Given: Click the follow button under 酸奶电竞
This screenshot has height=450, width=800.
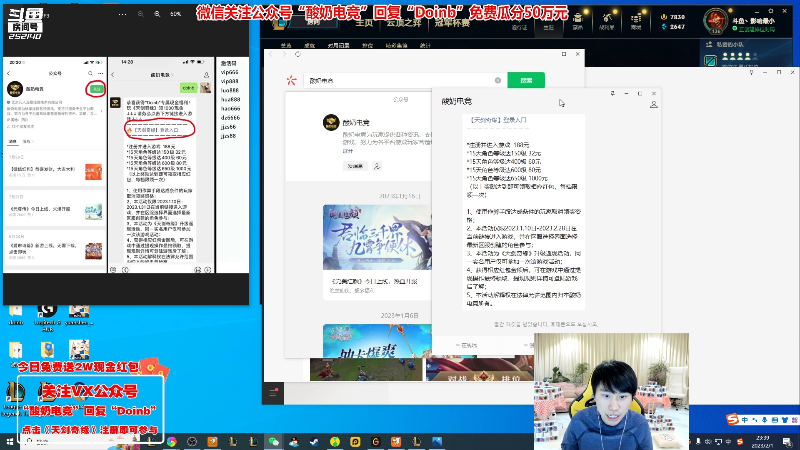Looking at the screenshot, I should tap(355, 166).
